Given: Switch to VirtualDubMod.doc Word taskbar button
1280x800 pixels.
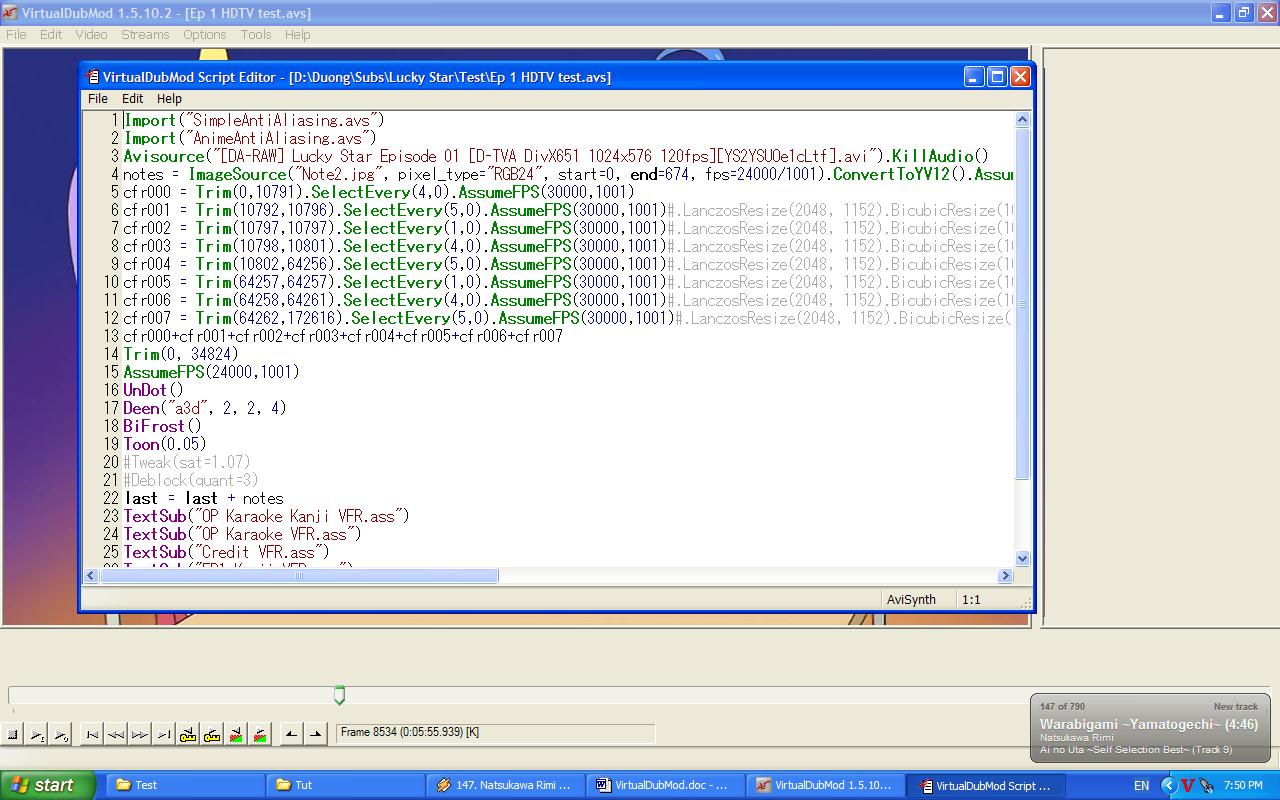Looking at the screenshot, I should (x=666, y=785).
